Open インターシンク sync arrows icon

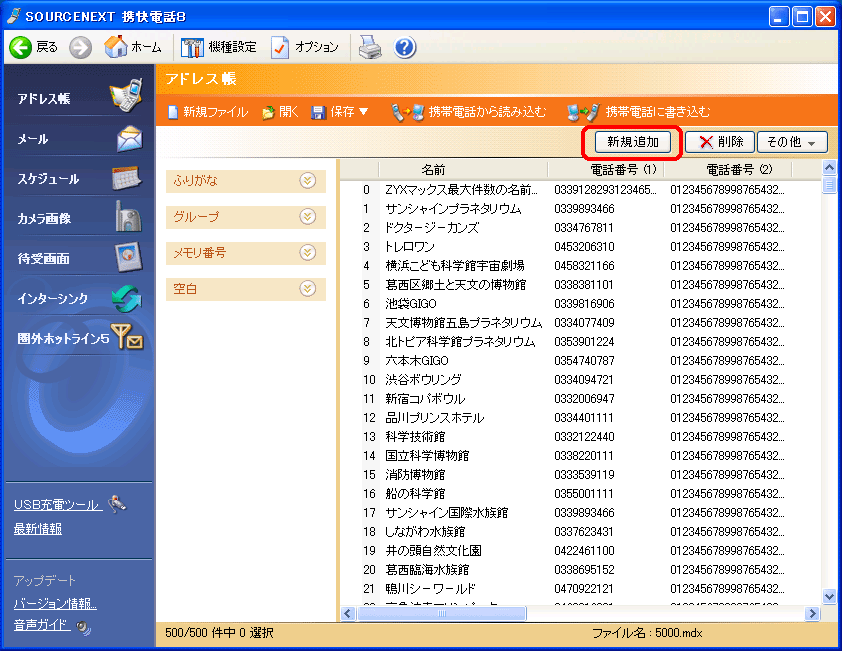pos(127,299)
